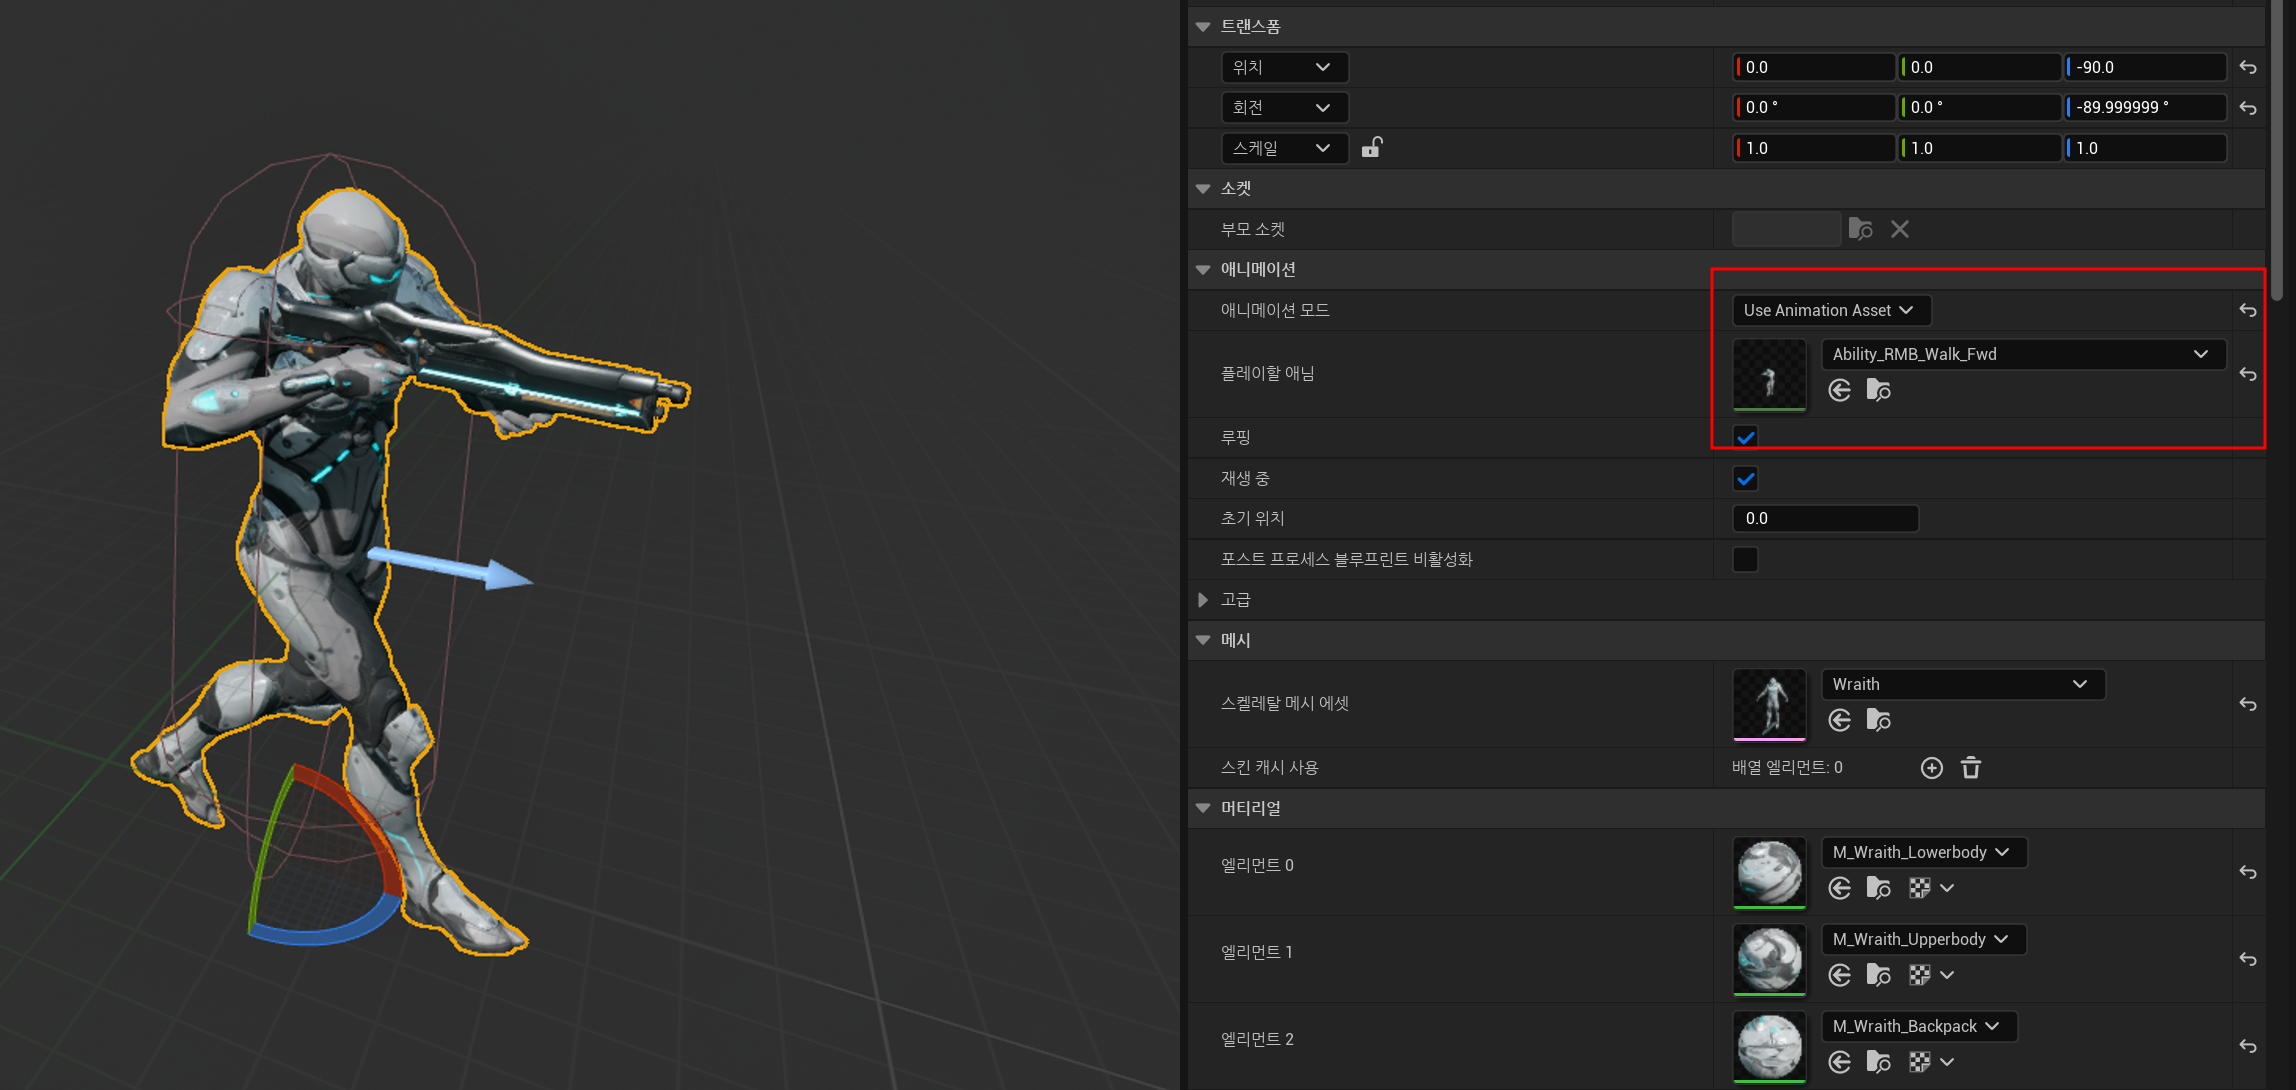Collapse the transform (트랜스폼) section header

coord(1203,27)
